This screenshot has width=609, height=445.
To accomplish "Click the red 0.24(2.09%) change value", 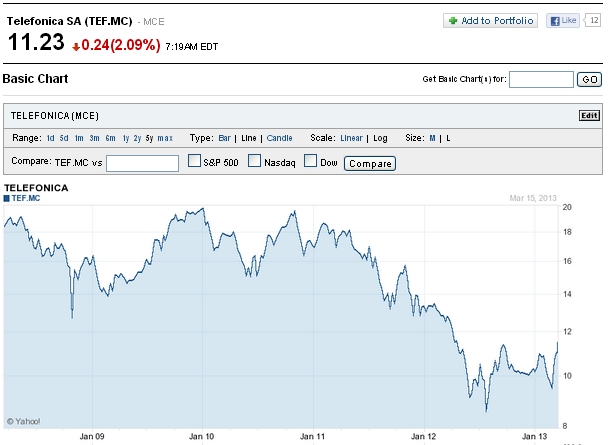I will click(x=121, y=45).
